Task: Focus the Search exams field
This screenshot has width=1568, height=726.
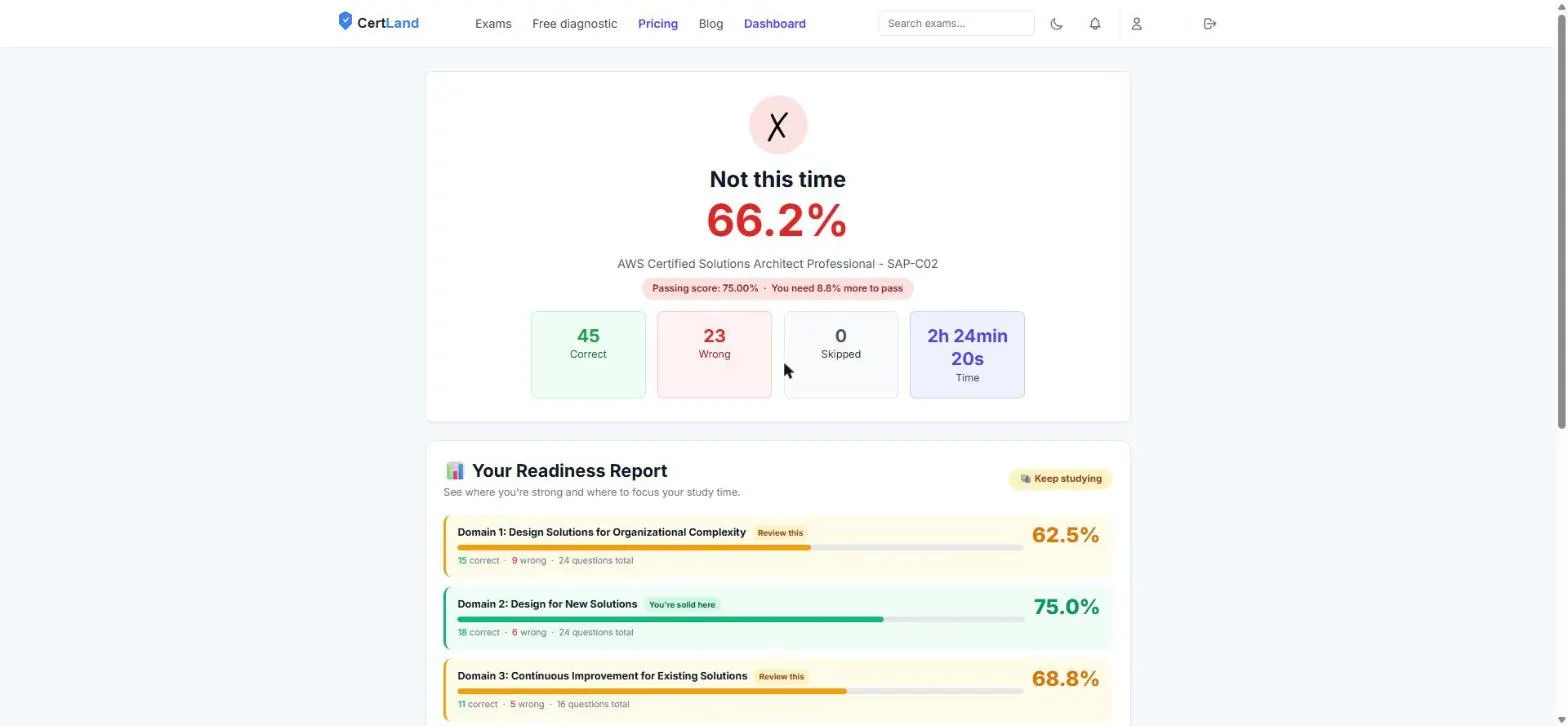Action: 956,23
